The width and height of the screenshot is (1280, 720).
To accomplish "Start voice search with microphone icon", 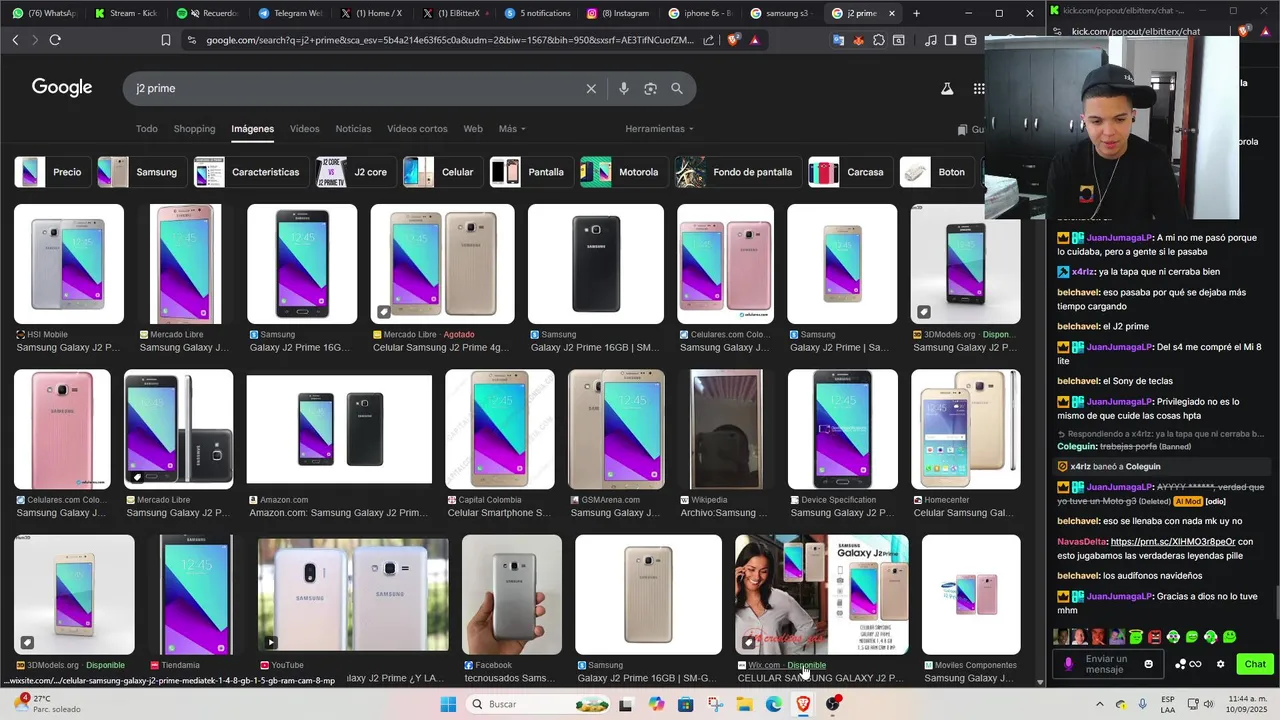I will 623,89.
